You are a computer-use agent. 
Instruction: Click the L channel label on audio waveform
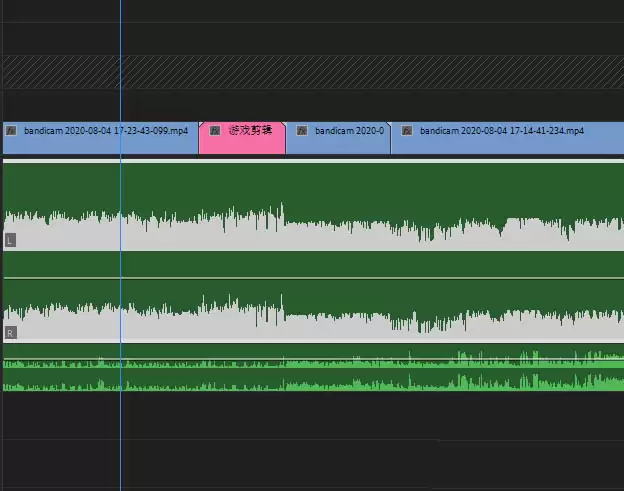pyautogui.click(x=10, y=240)
